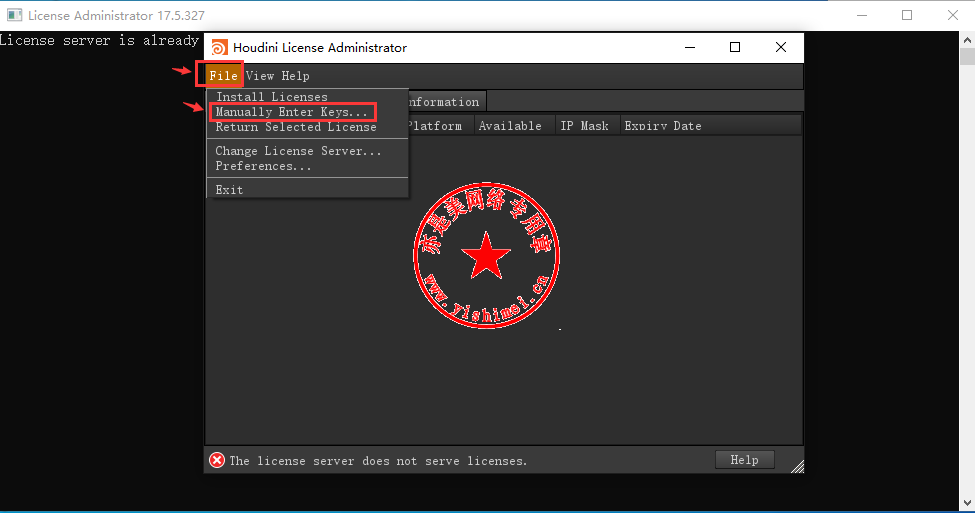Switch to the partially hidden Information tab
The image size is (975, 513).
click(446, 102)
